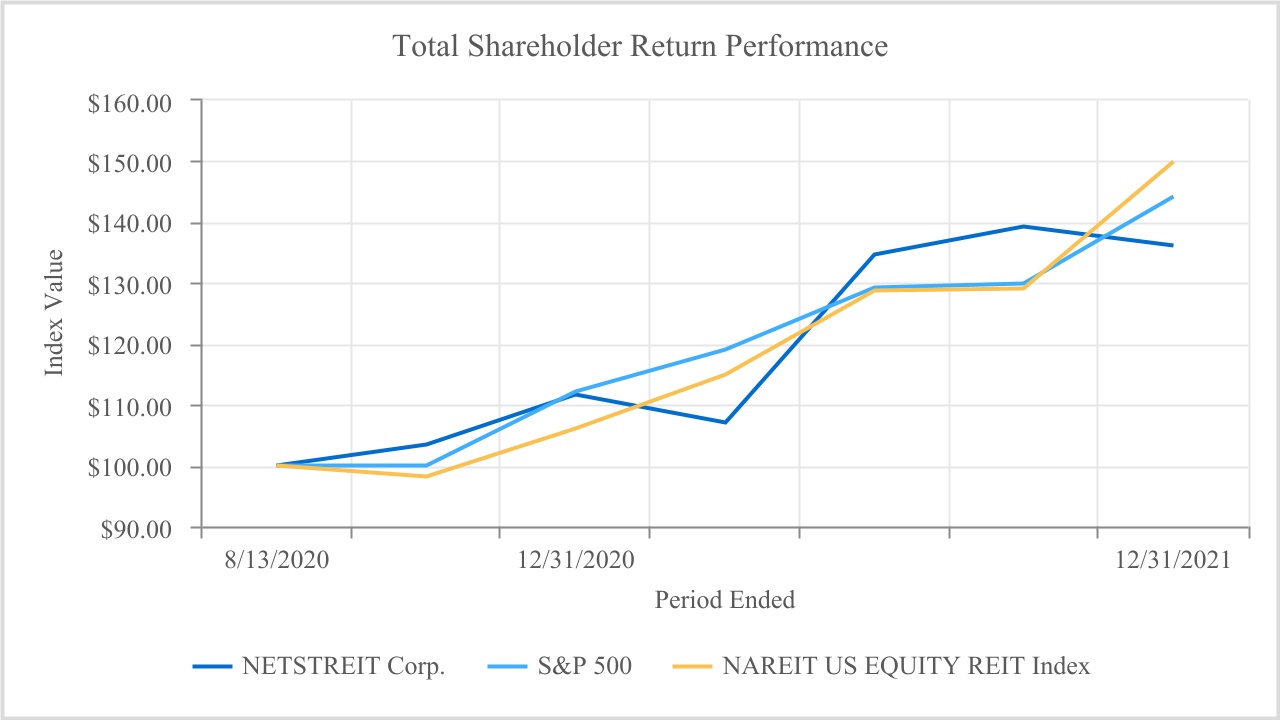The width and height of the screenshot is (1280, 720).
Task: Select the NETSTREIT Corp. legend label
Action: pos(342,667)
